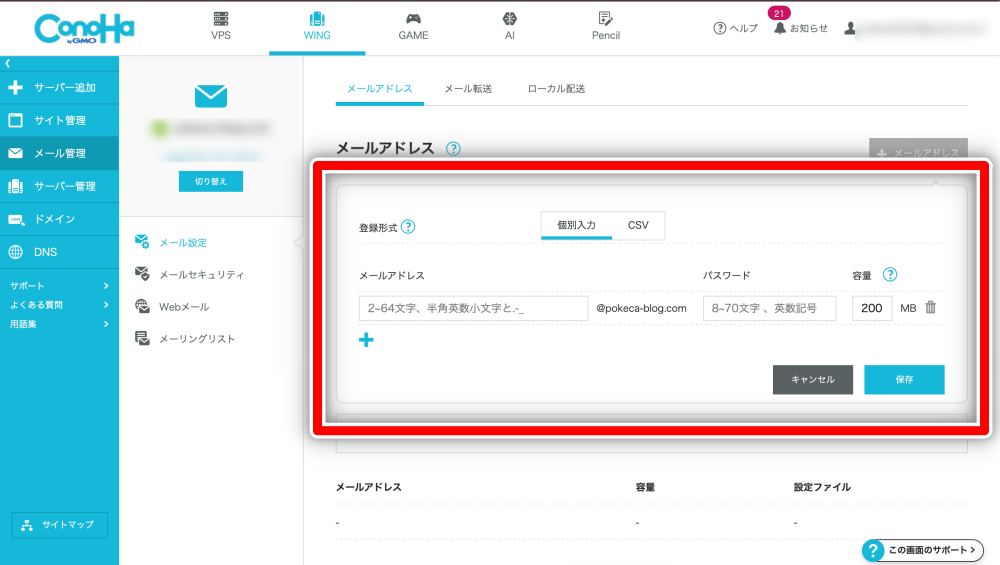
Task: Expand the よくある質問 sidebar section
Action: (x=59, y=303)
